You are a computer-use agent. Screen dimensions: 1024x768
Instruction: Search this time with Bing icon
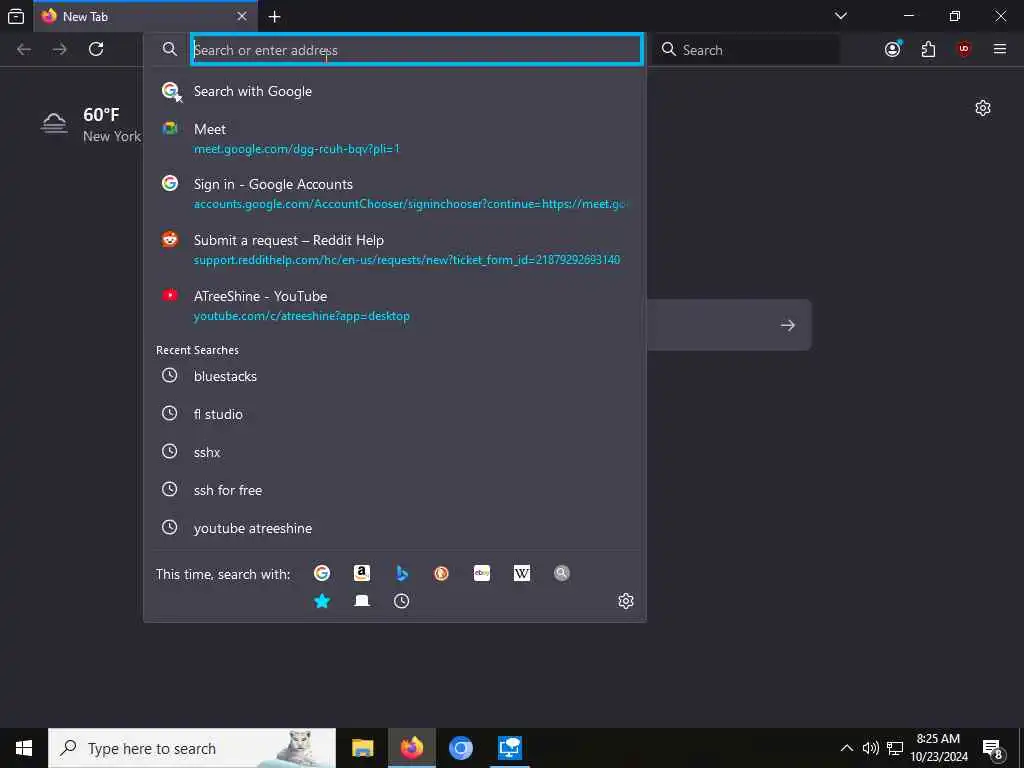coord(402,573)
